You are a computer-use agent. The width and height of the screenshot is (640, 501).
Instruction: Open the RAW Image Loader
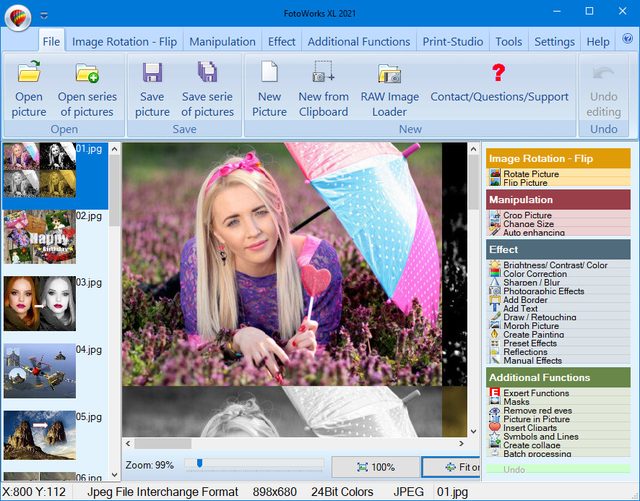point(389,74)
